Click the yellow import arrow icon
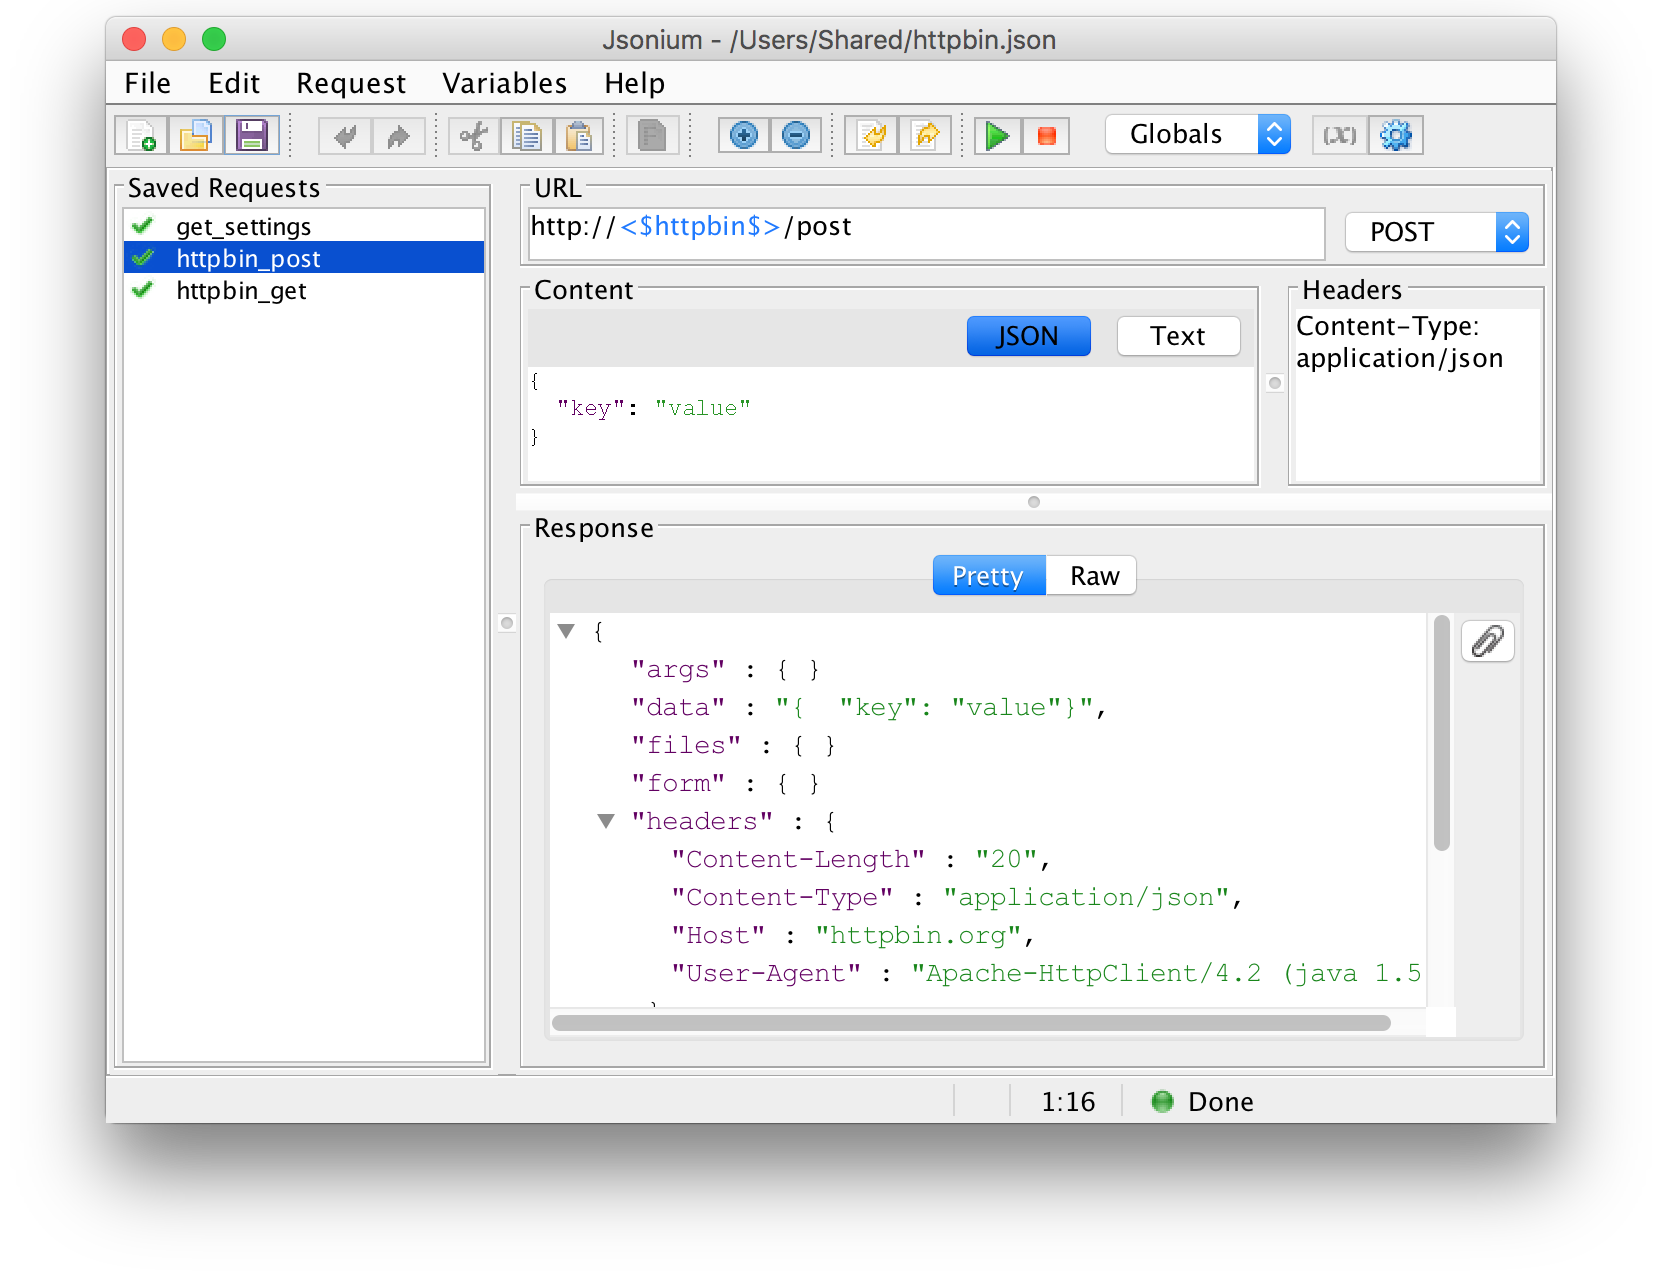Viewport: 1668px width, 1283px height. (872, 135)
